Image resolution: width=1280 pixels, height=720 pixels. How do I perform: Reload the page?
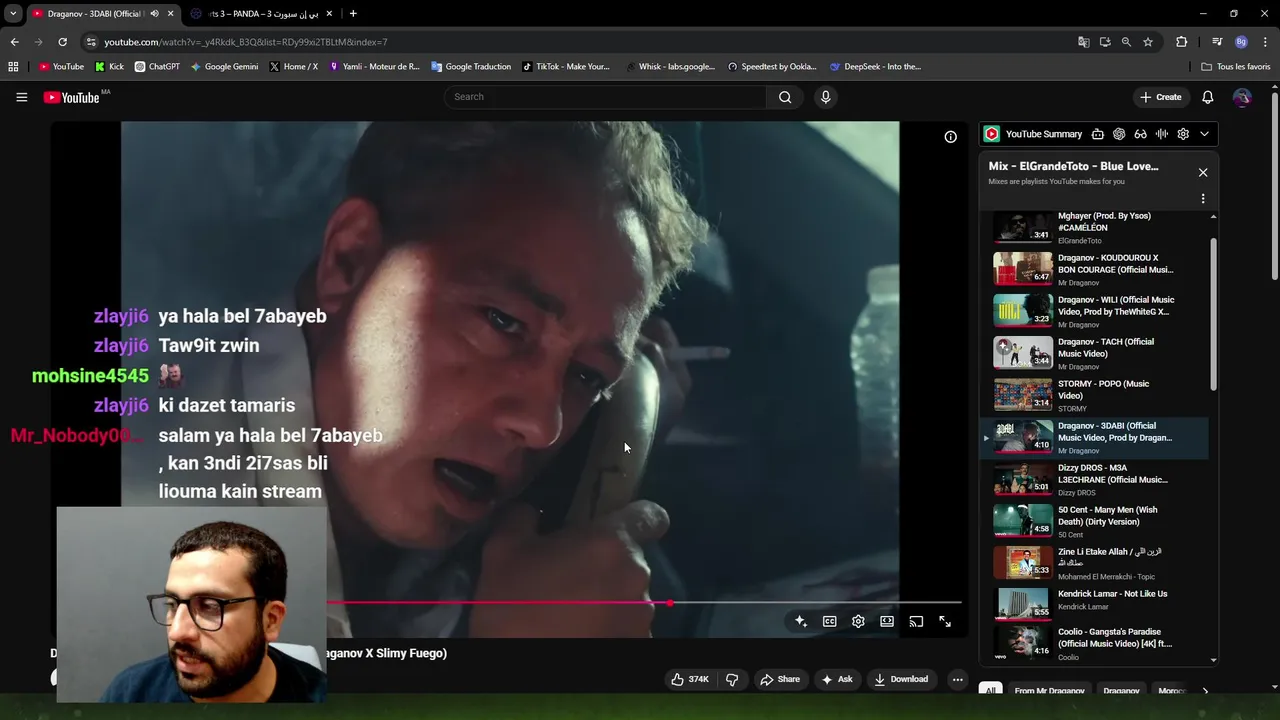pyautogui.click(x=62, y=42)
